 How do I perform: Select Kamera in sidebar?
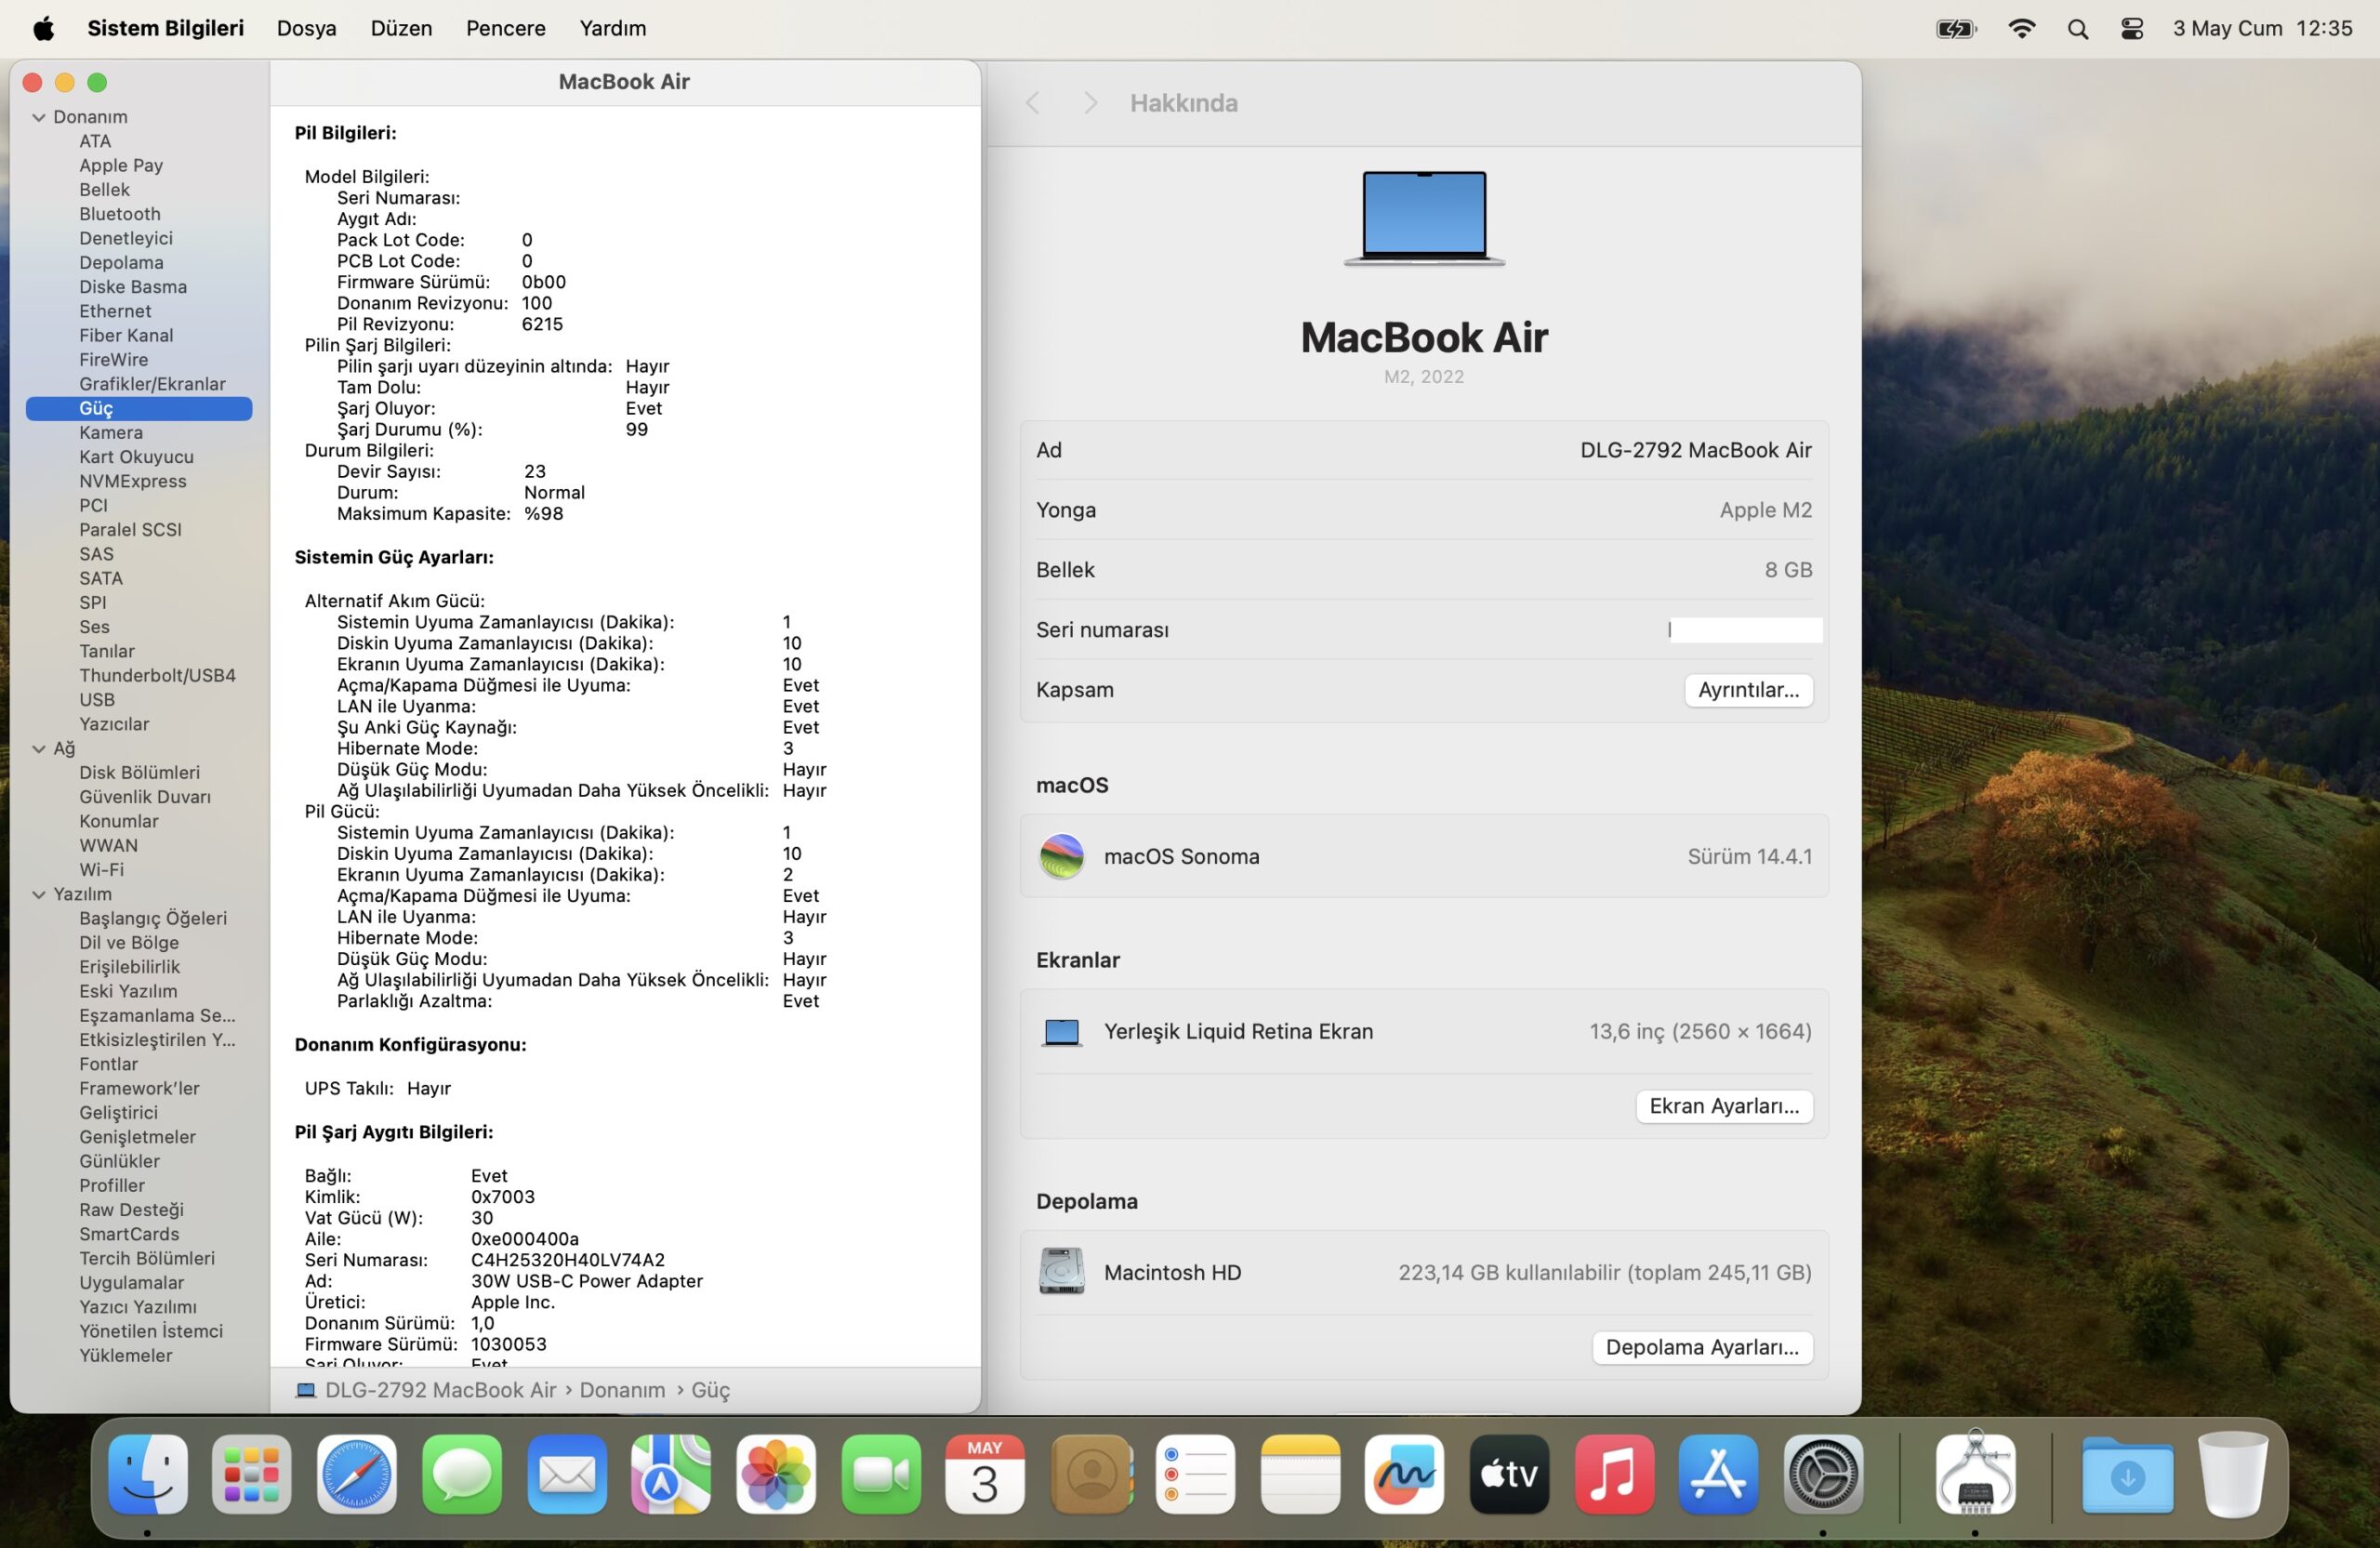139,433
